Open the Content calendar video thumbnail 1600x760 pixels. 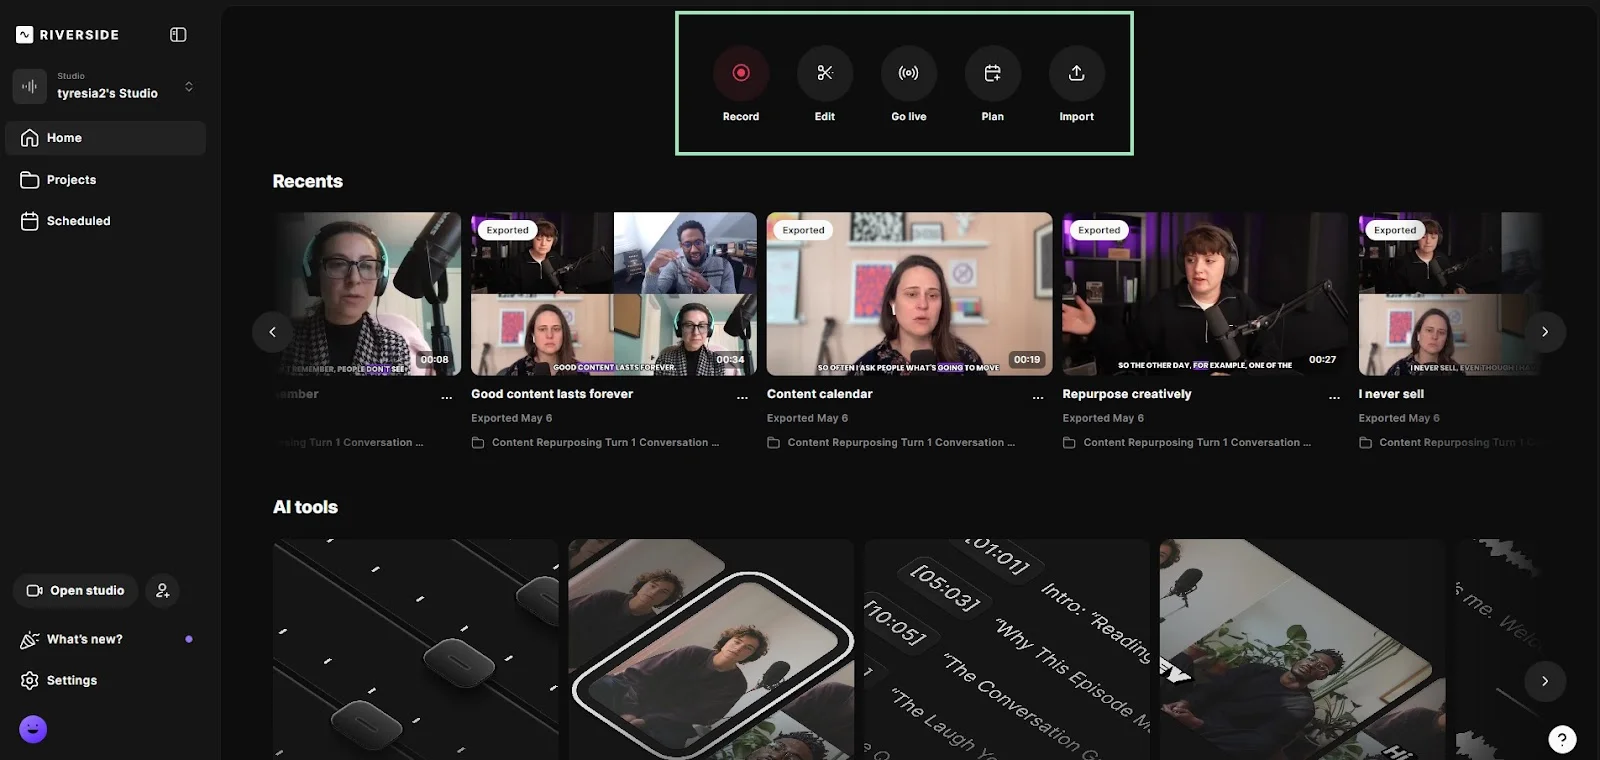(910, 294)
